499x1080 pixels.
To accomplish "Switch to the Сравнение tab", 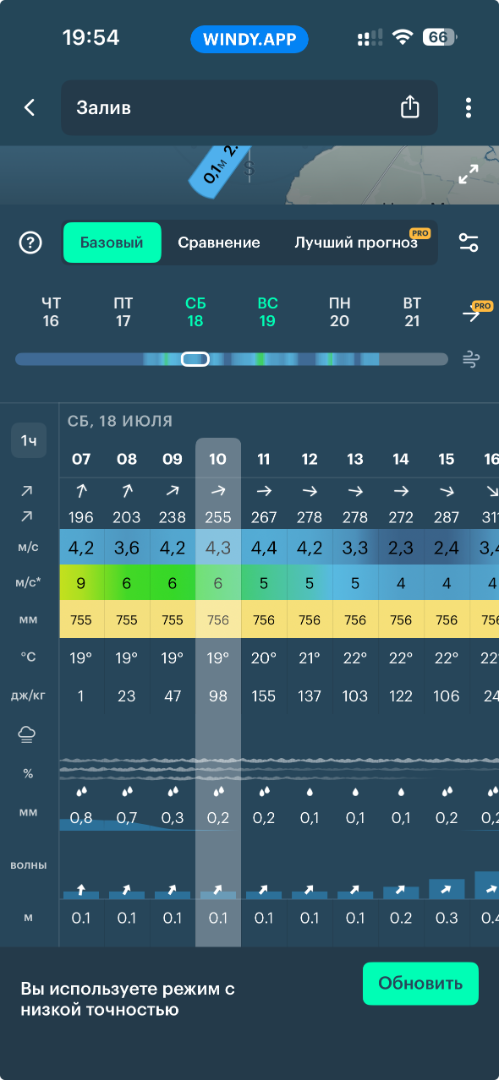I will [218, 242].
